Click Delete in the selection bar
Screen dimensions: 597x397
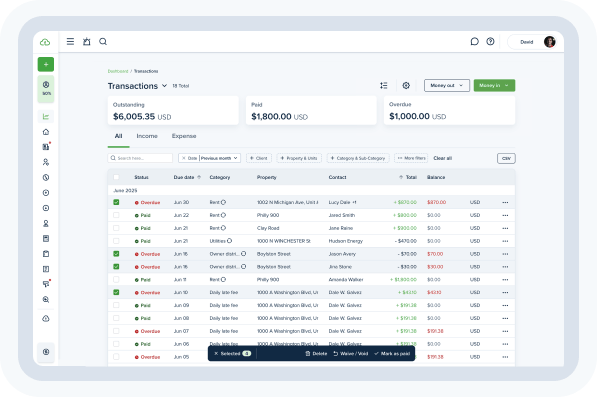[x=316, y=354]
